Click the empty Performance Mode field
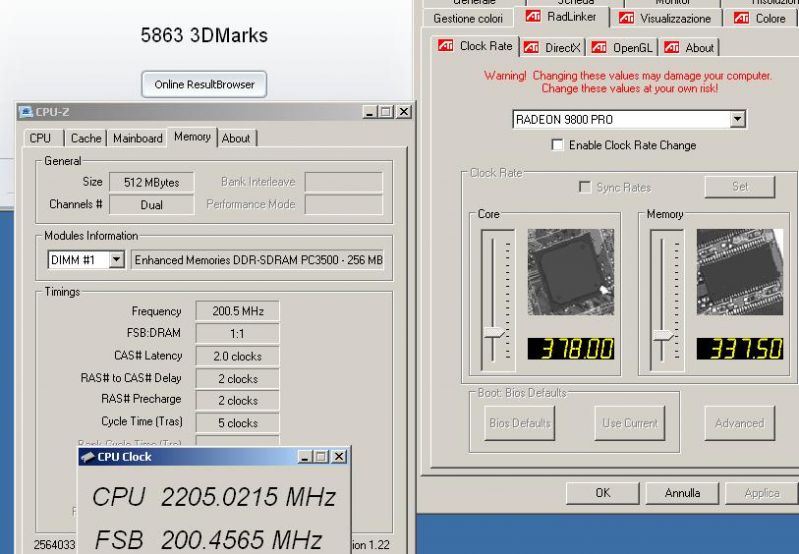 343,204
